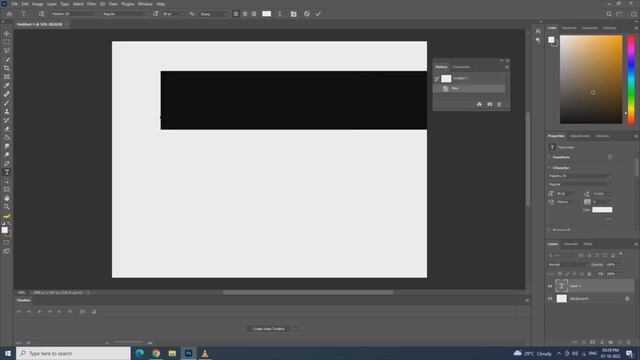Hide the Background layer
The width and height of the screenshot is (640, 360).
coord(550,299)
